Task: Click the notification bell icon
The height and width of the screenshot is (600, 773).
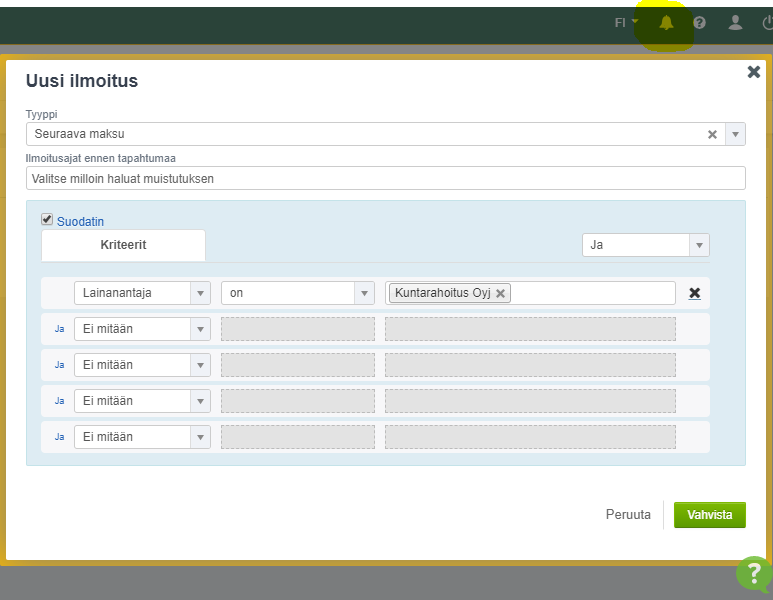Action: 666,23
